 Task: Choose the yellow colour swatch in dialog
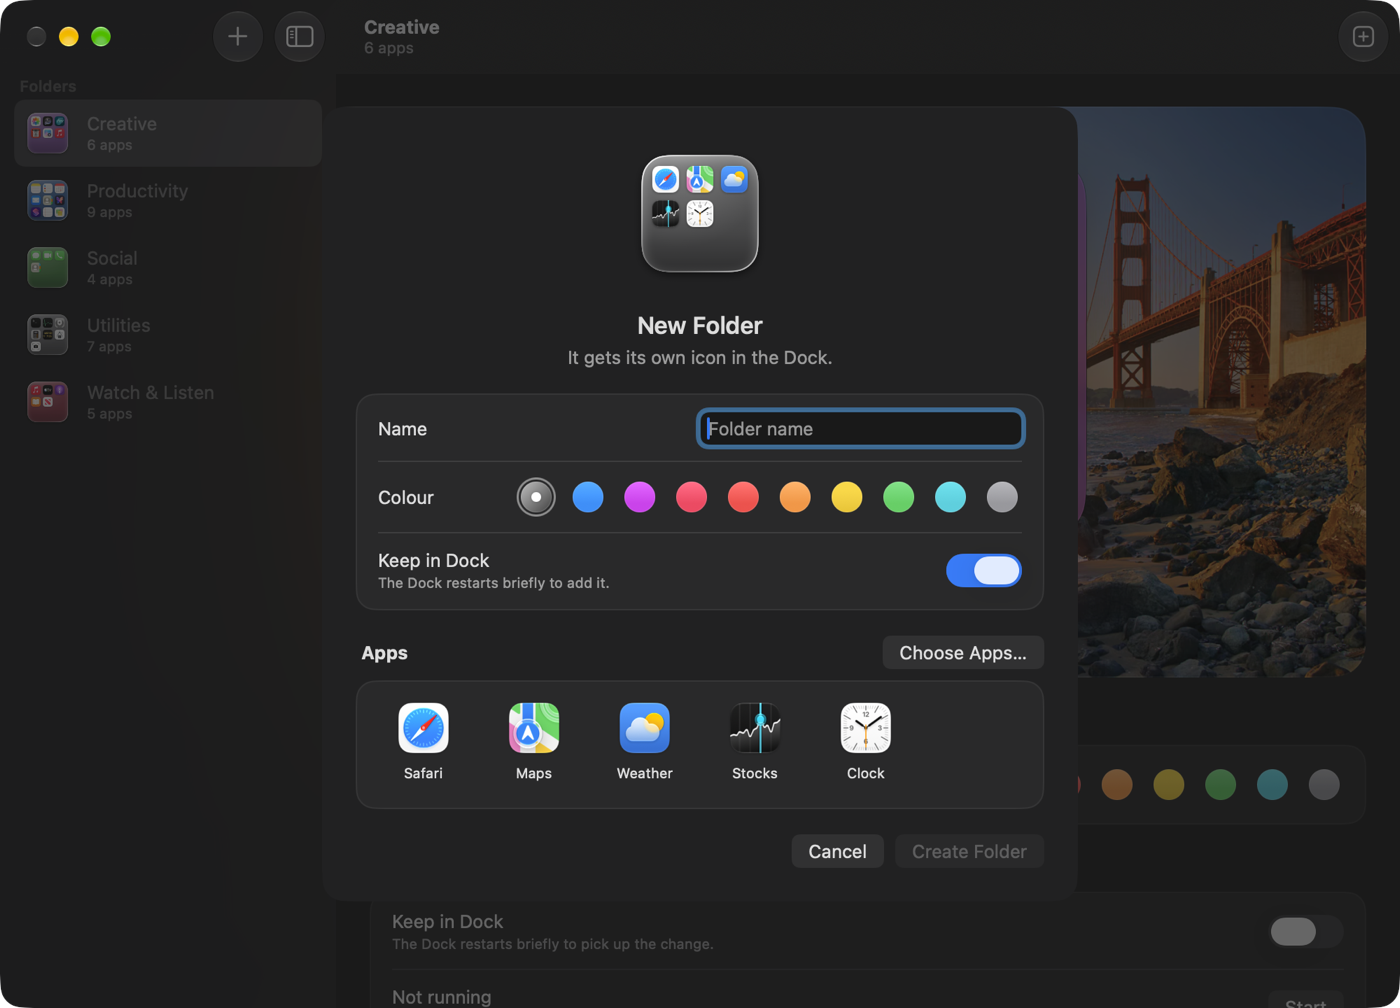pyautogui.click(x=847, y=497)
